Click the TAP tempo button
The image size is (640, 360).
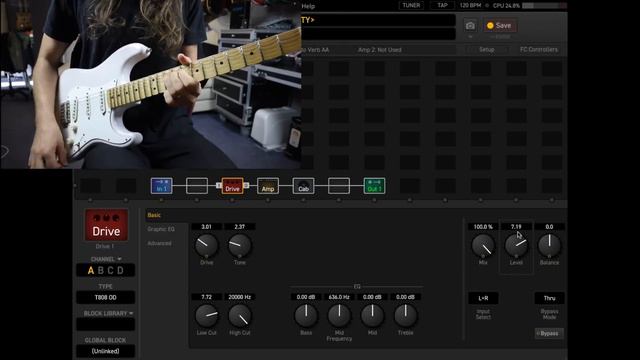tap(442, 5)
